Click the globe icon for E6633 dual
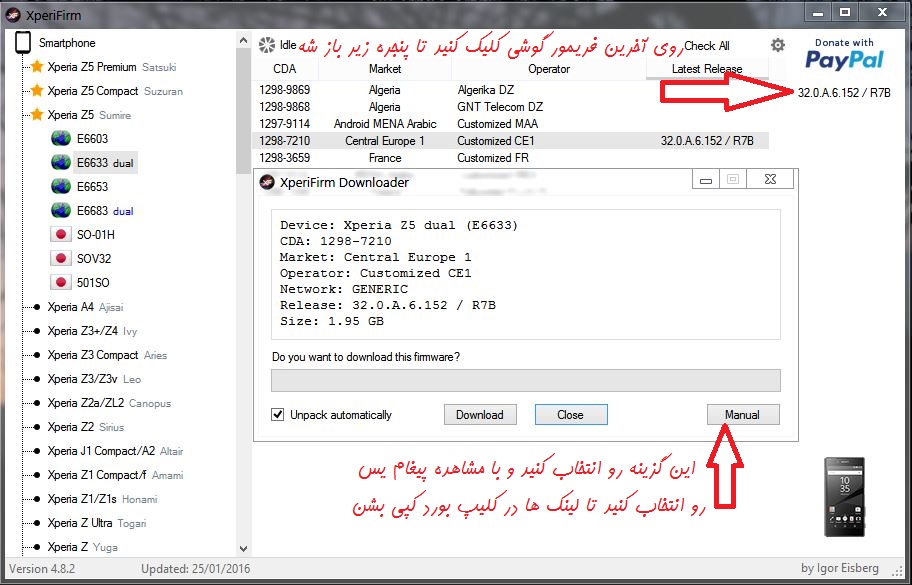This screenshot has height=585, width=912. 60,162
